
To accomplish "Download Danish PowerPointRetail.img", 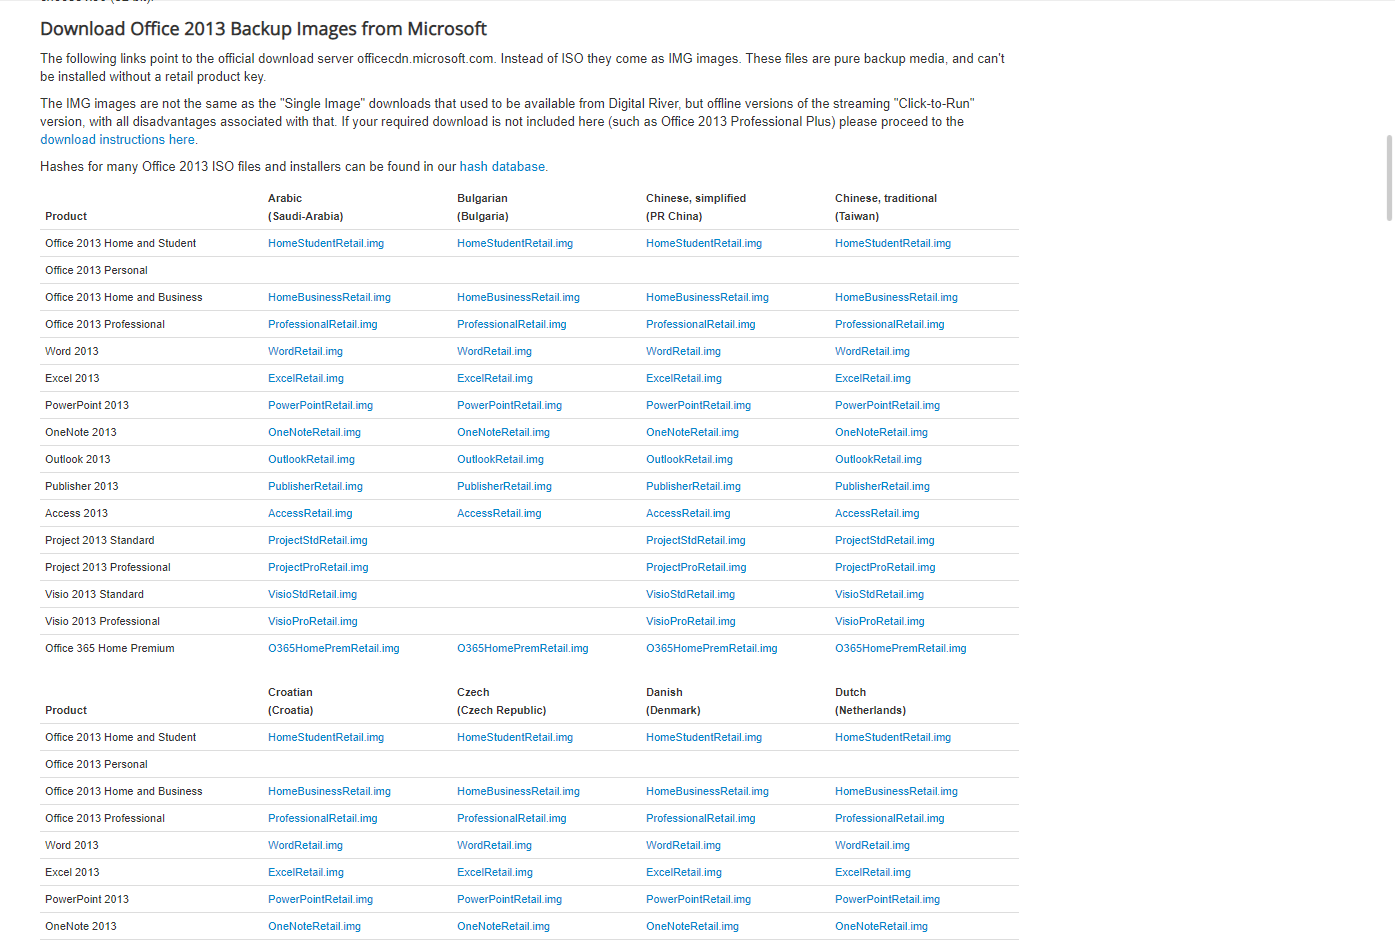I will tap(698, 900).
